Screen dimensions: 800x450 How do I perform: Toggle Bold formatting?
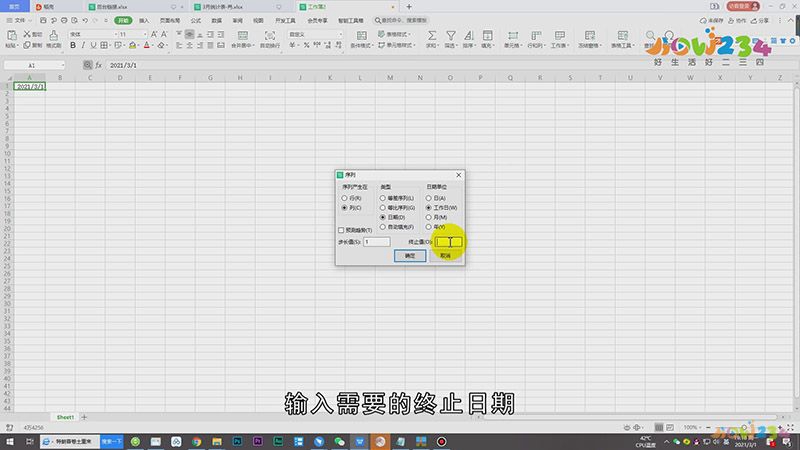pyautogui.click(x=73, y=45)
